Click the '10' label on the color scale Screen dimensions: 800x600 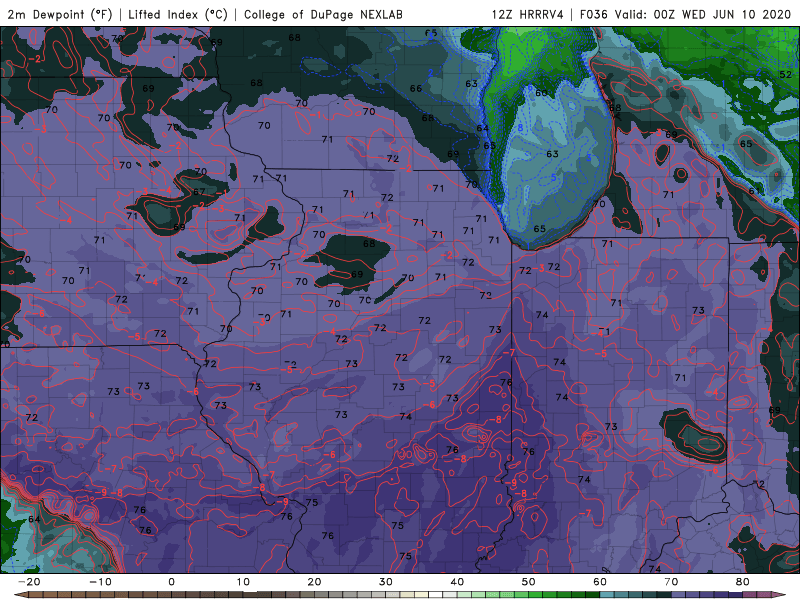tap(243, 582)
